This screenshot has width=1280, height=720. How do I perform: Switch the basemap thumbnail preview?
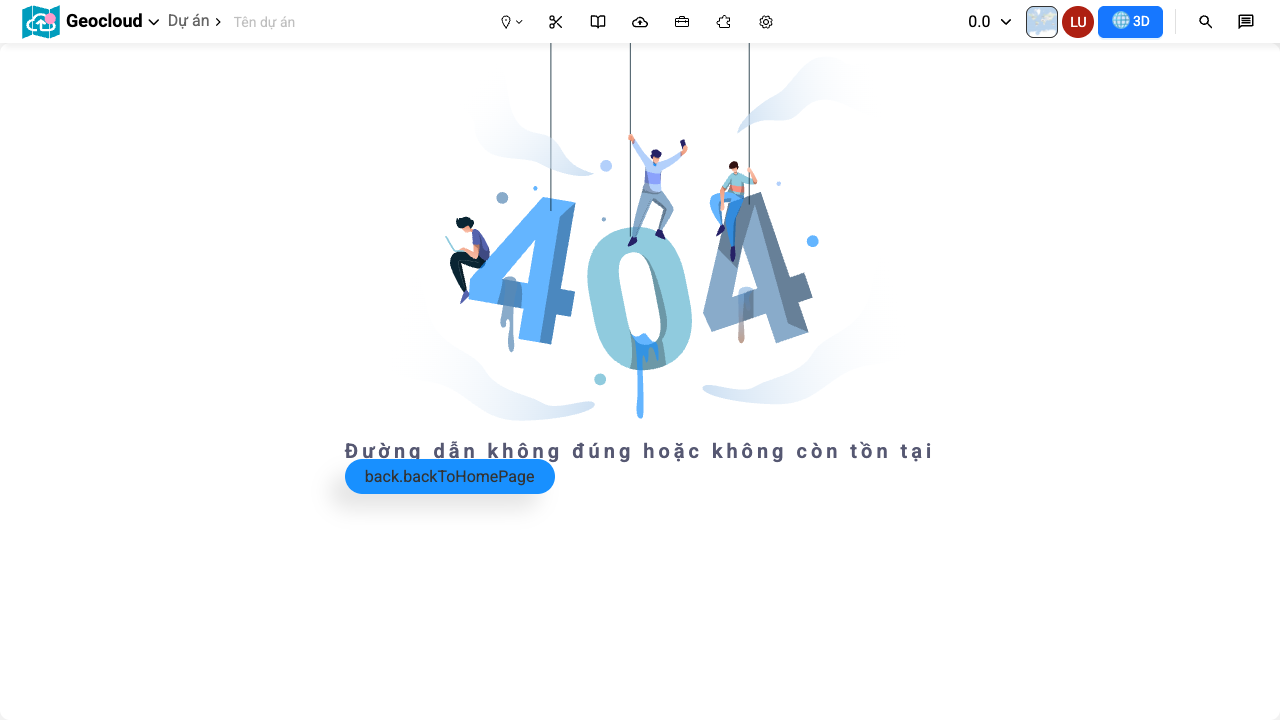pos(1041,21)
